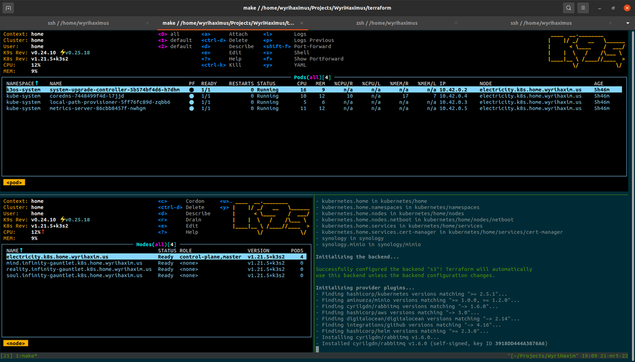The width and height of the screenshot is (635, 362).
Task: Click port-forward dot for system-upgrade-controller pod
Action: (x=192, y=90)
